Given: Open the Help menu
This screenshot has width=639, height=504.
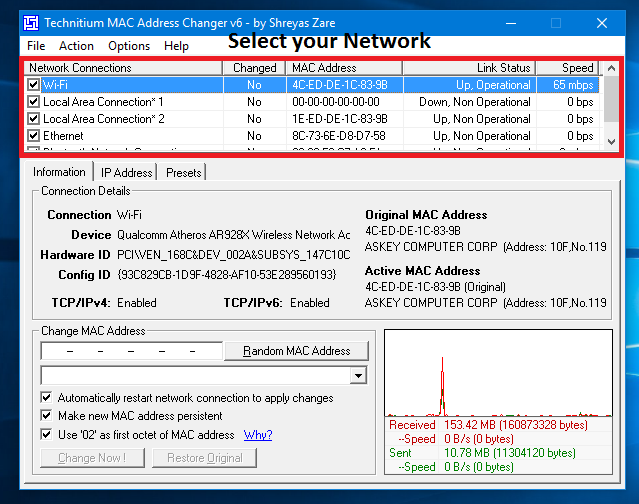Looking at the screenshot, I should pos(176,46).
